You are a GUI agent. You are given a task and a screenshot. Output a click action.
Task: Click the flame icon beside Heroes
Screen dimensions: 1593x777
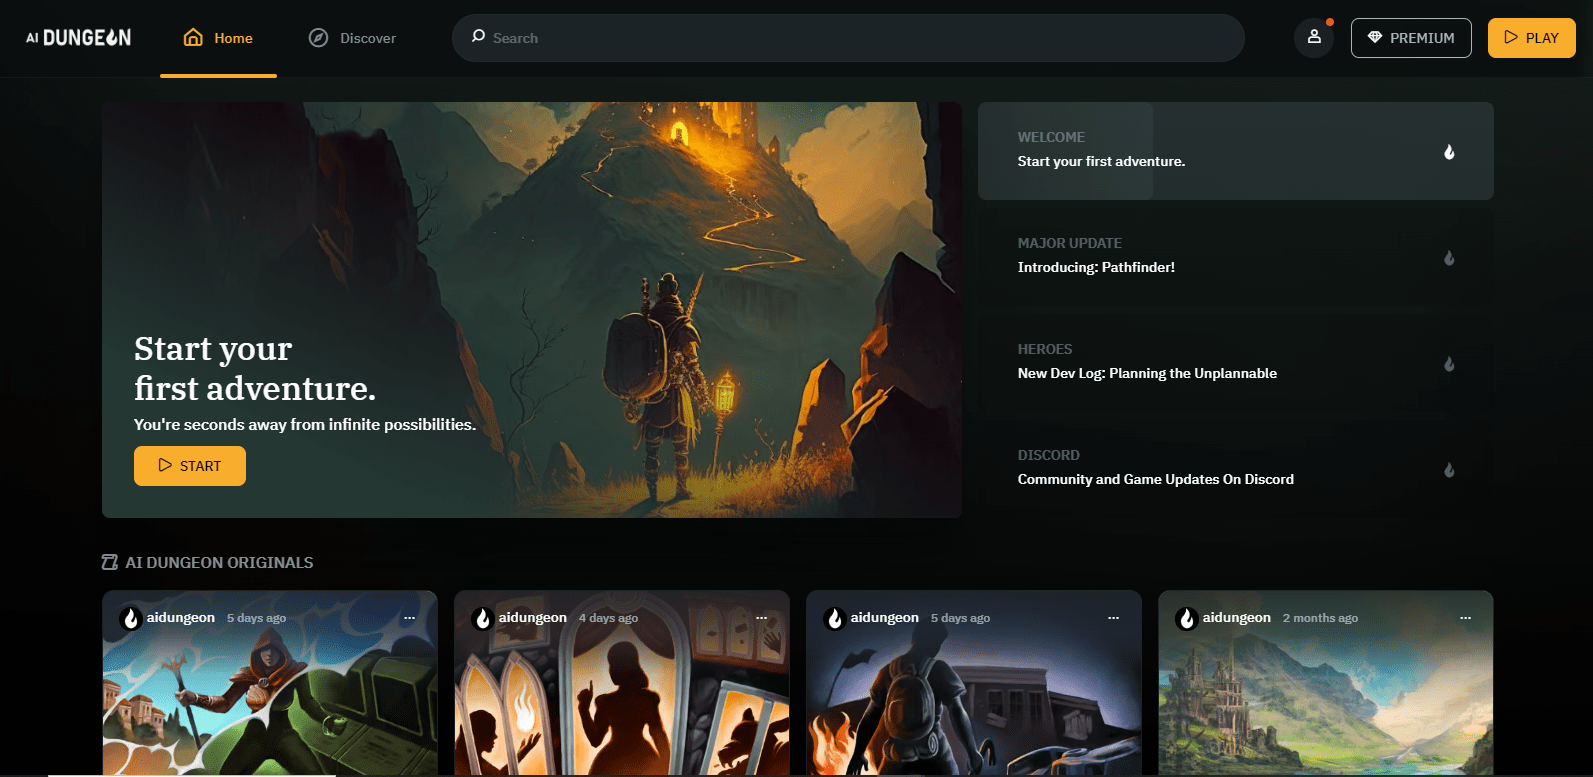(1449, 364)
